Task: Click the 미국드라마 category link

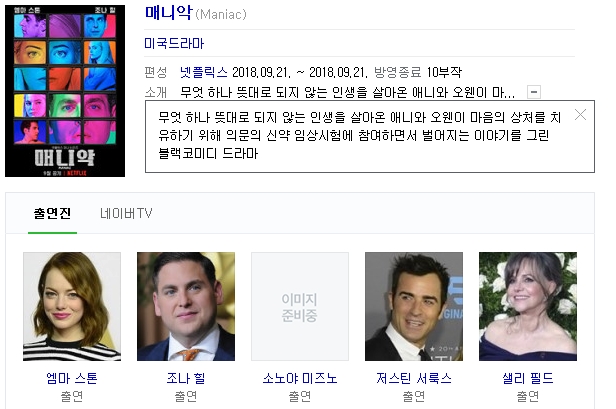Action: 174,43
